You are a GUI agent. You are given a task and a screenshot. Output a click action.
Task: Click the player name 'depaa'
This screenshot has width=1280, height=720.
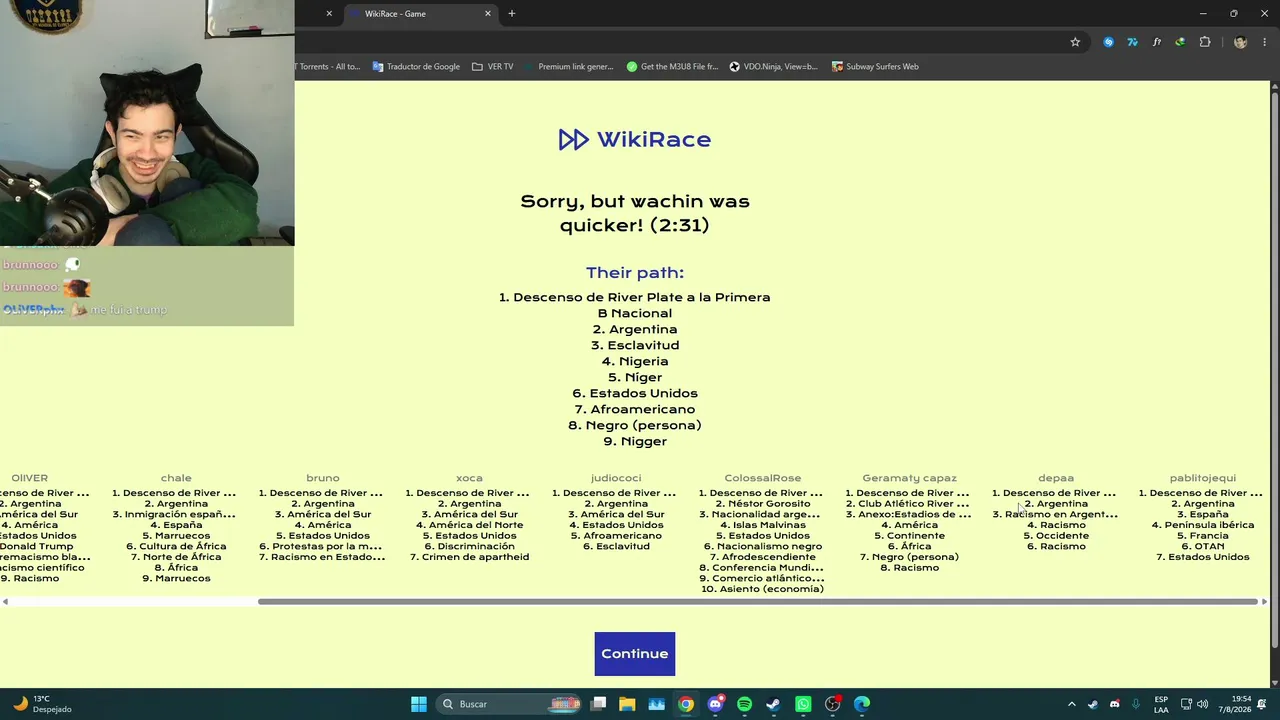pos(1056,478)
